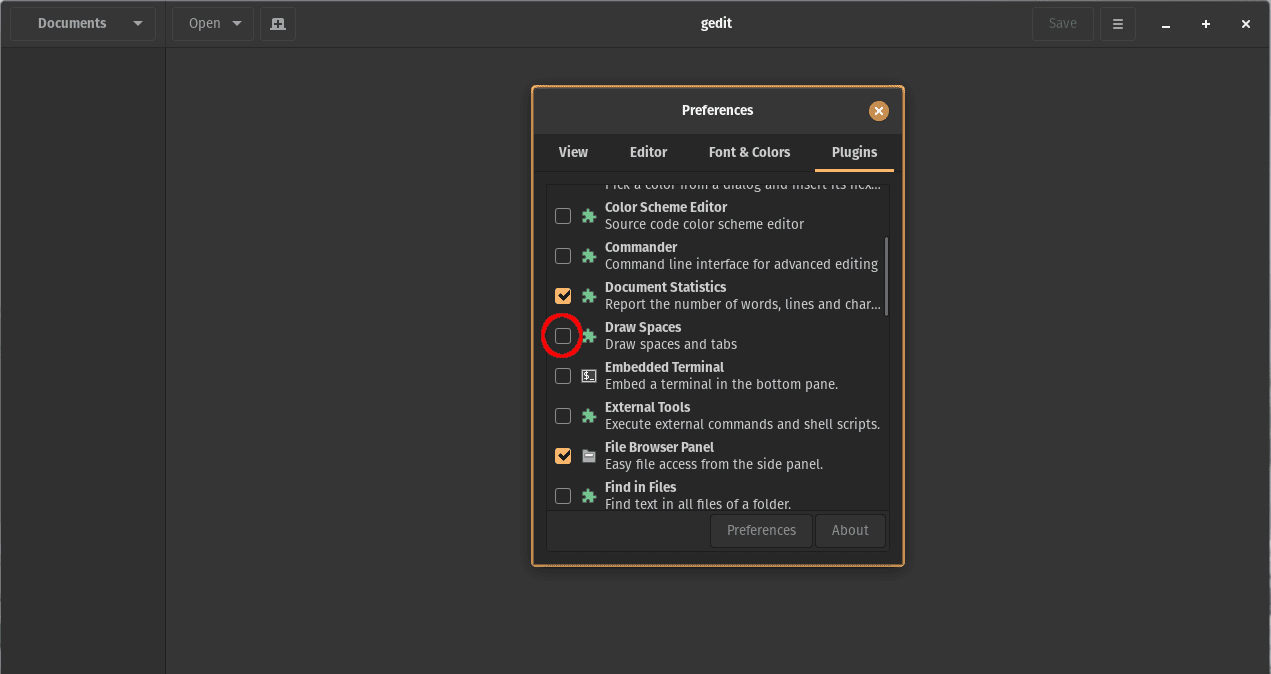Select 'Source code color scheme editor' description
The image size is (1271, 674).
tap(704, 225)
